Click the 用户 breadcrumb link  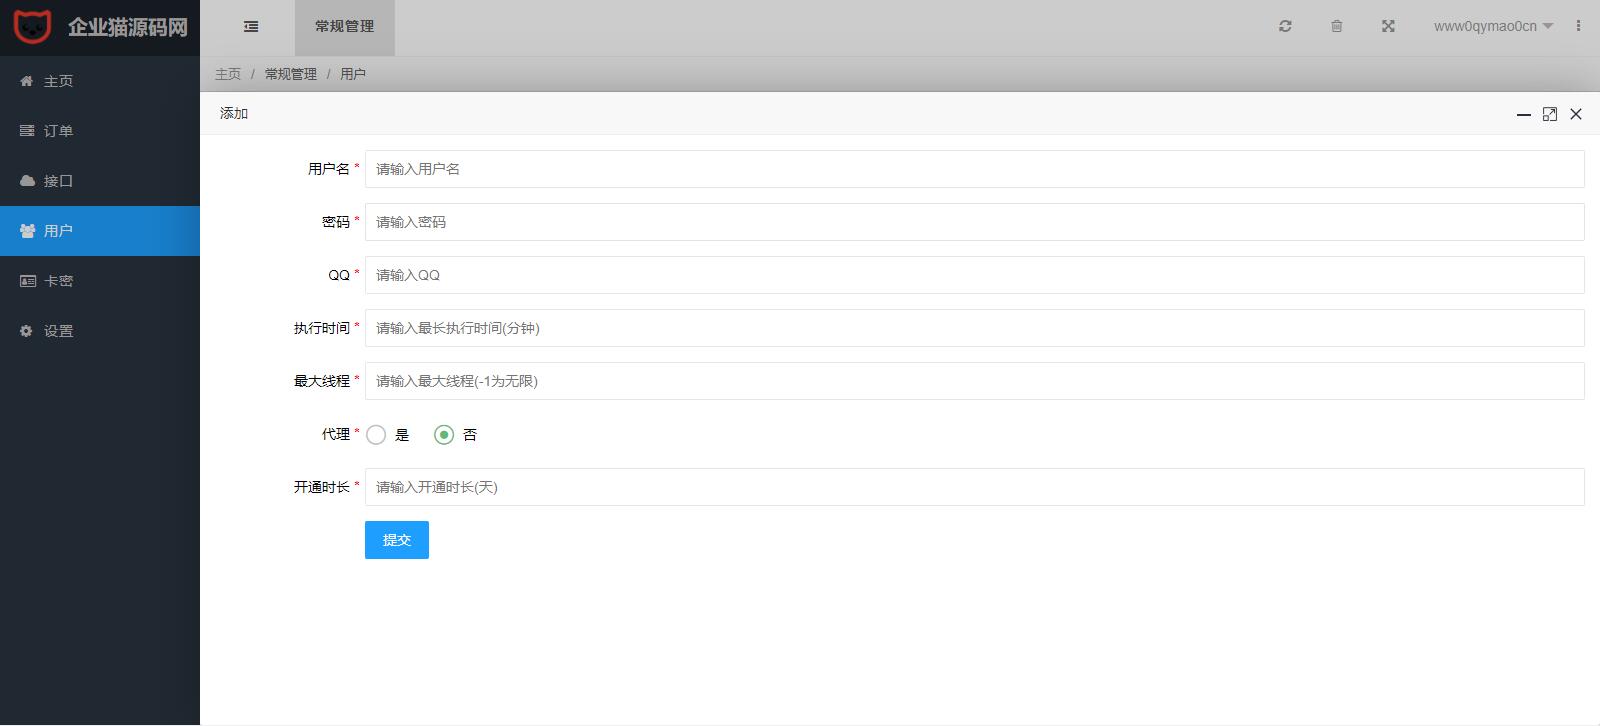(x=353, y=74)
